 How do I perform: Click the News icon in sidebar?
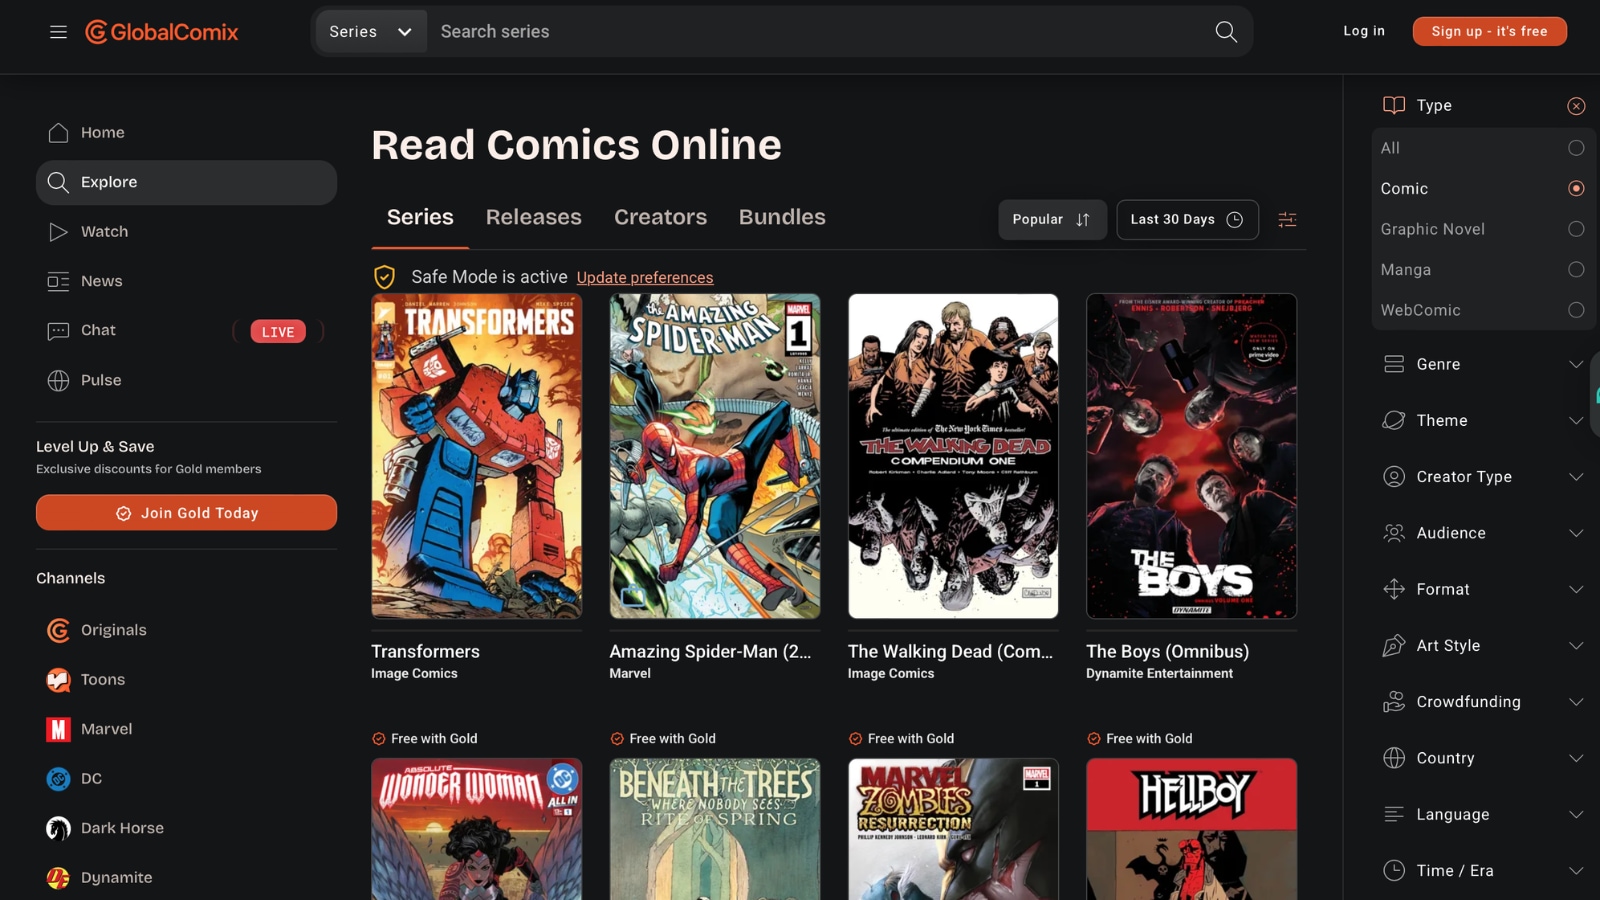click(58, 281)
